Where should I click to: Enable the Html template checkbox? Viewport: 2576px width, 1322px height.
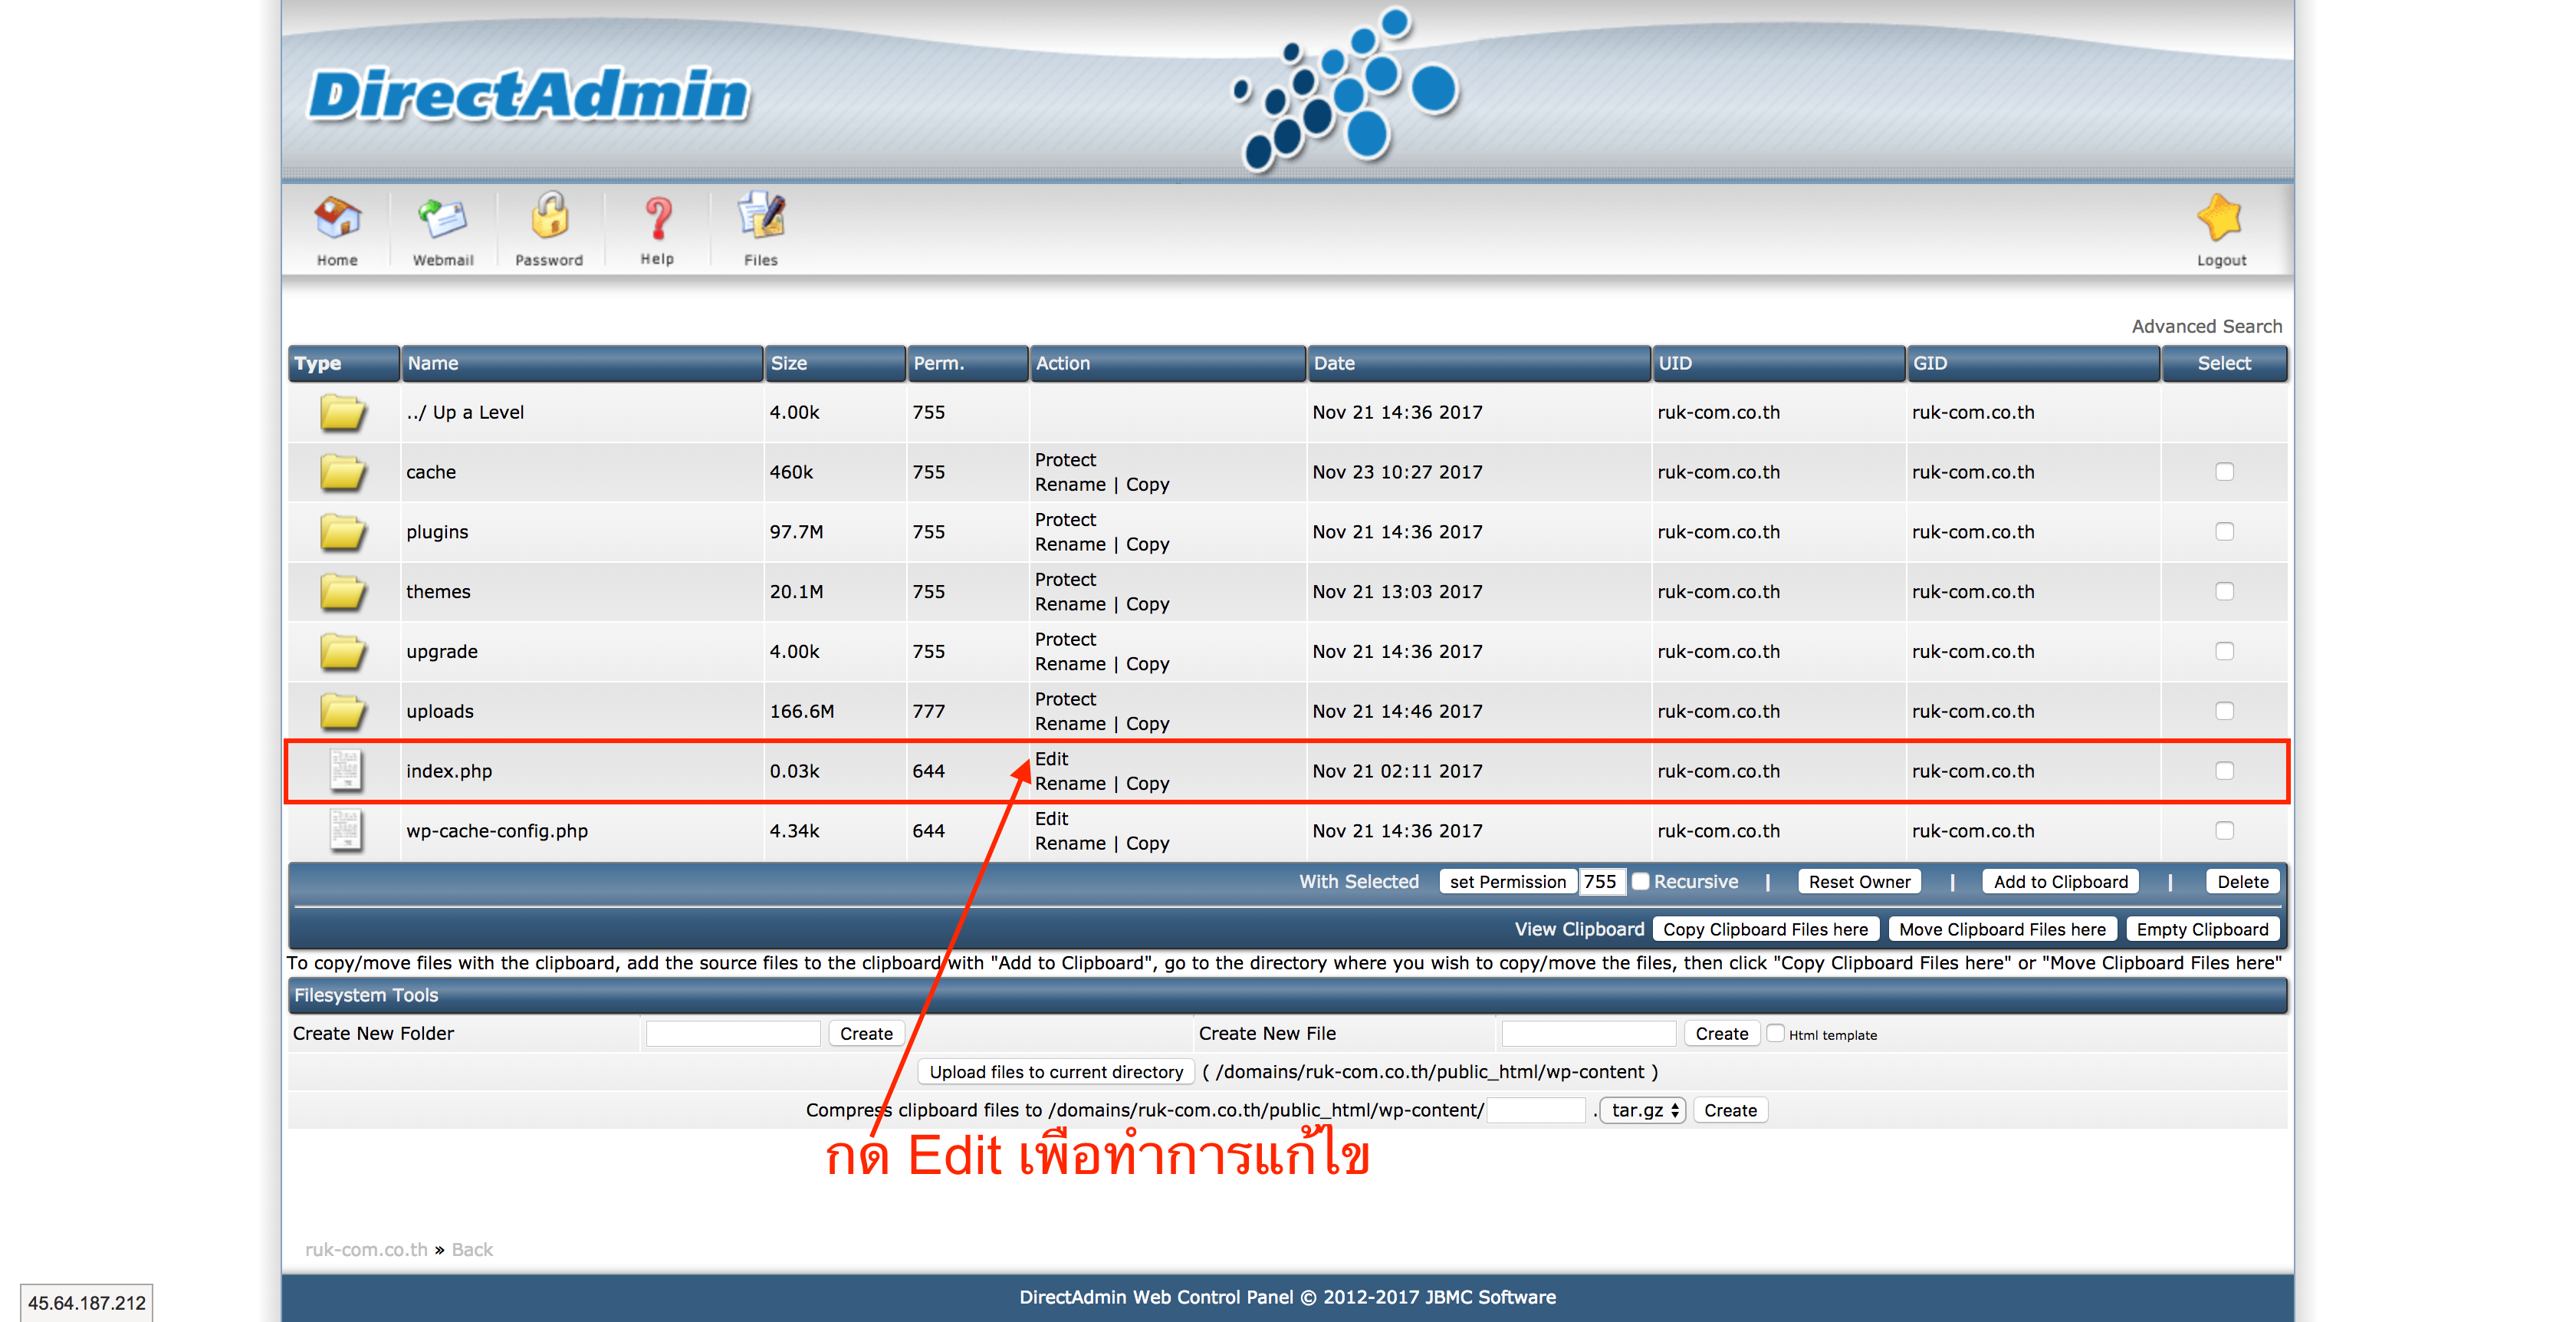click(x=1775, y=1034)
